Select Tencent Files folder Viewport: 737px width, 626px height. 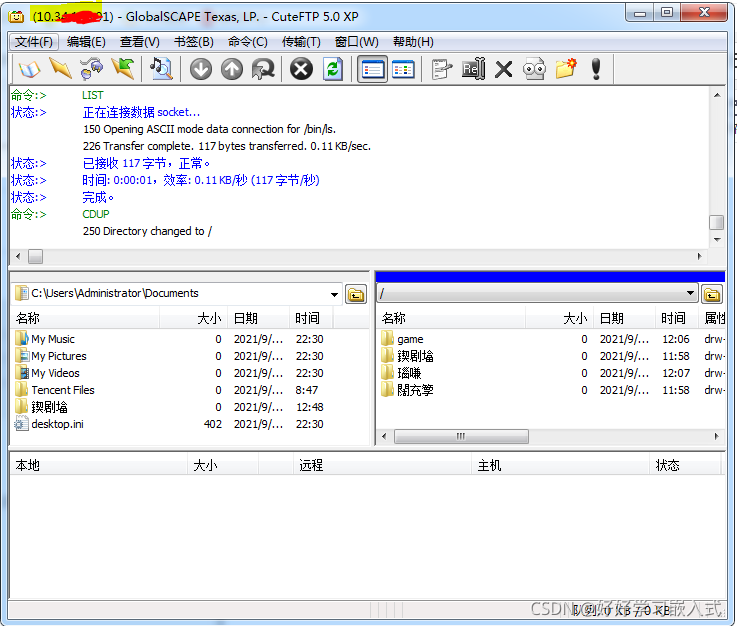point(63,390)
